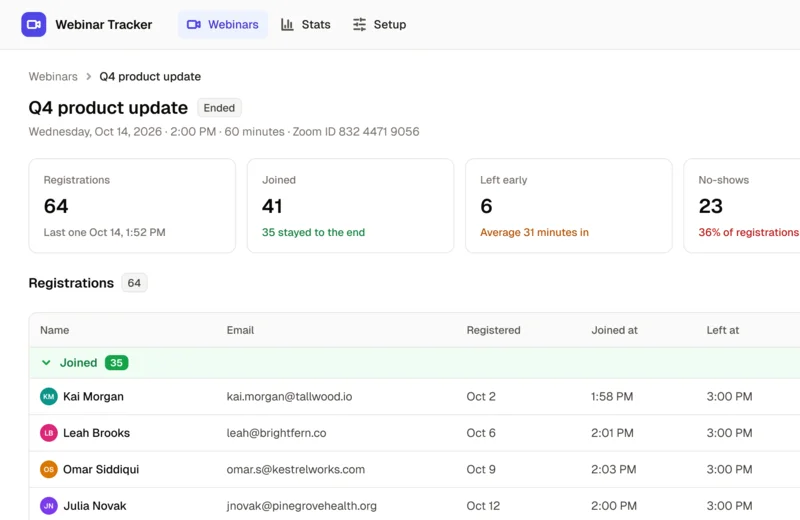This screenshot has height=520, width=800.
Task: Click join time 2:01 PM
Action: (x=612, y=433)
